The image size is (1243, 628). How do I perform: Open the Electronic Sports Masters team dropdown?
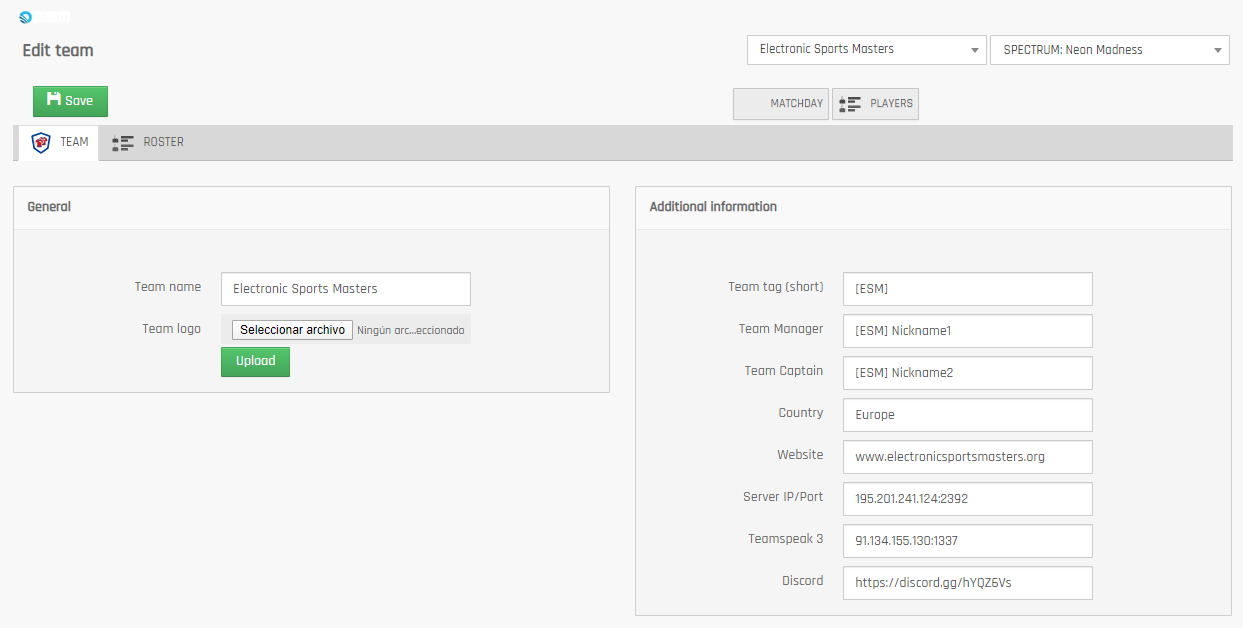[866, 50]
